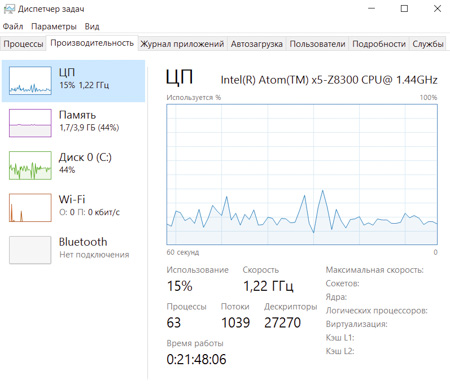Select the ЦП sidebar entry label
The image size is (450, 384).
coord(67,72)
